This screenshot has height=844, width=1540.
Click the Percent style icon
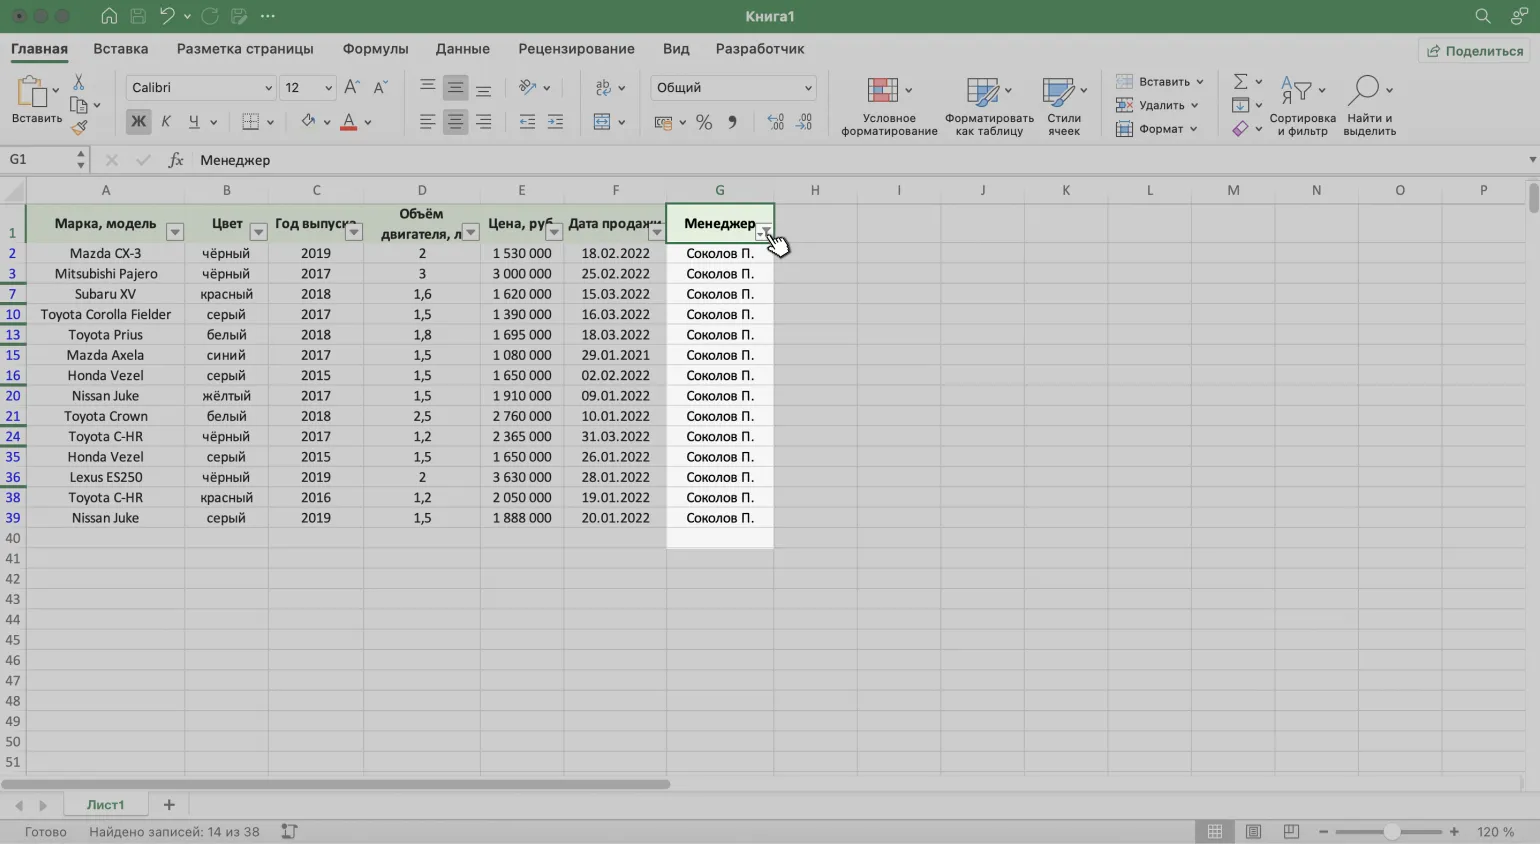click(x=704, y=122)
